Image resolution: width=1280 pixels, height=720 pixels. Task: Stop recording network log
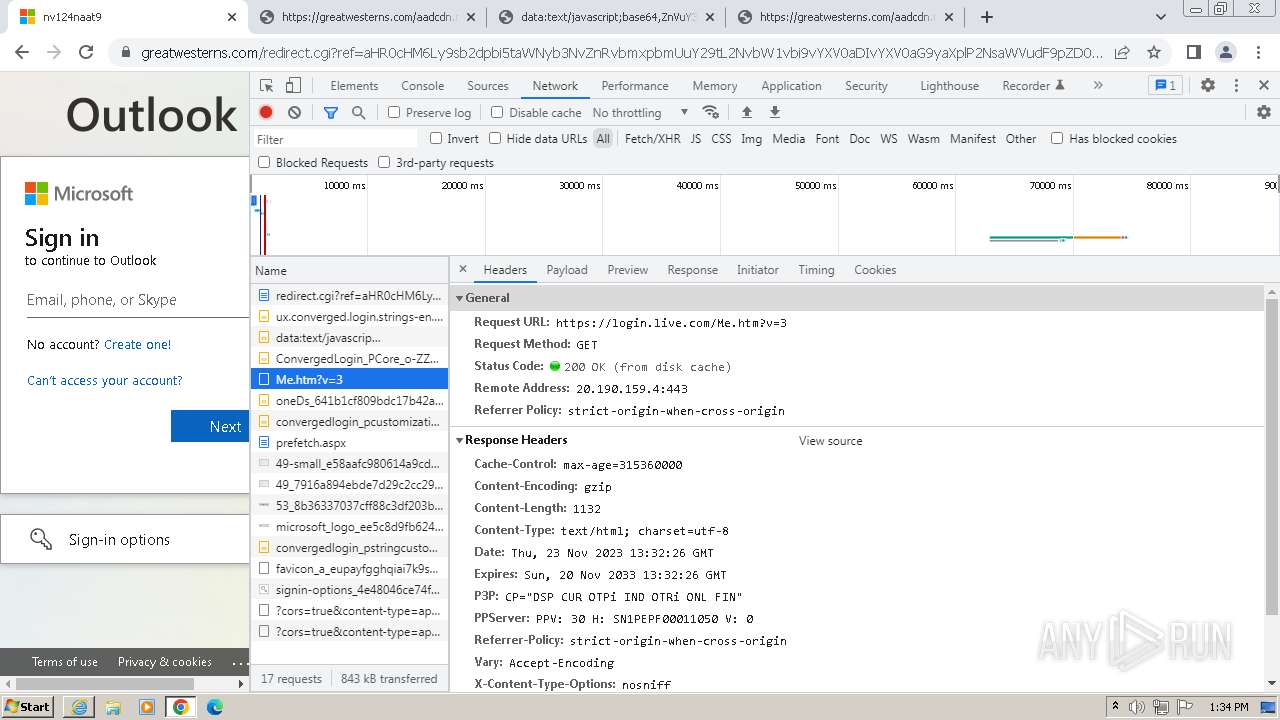(x=266, y=113)
